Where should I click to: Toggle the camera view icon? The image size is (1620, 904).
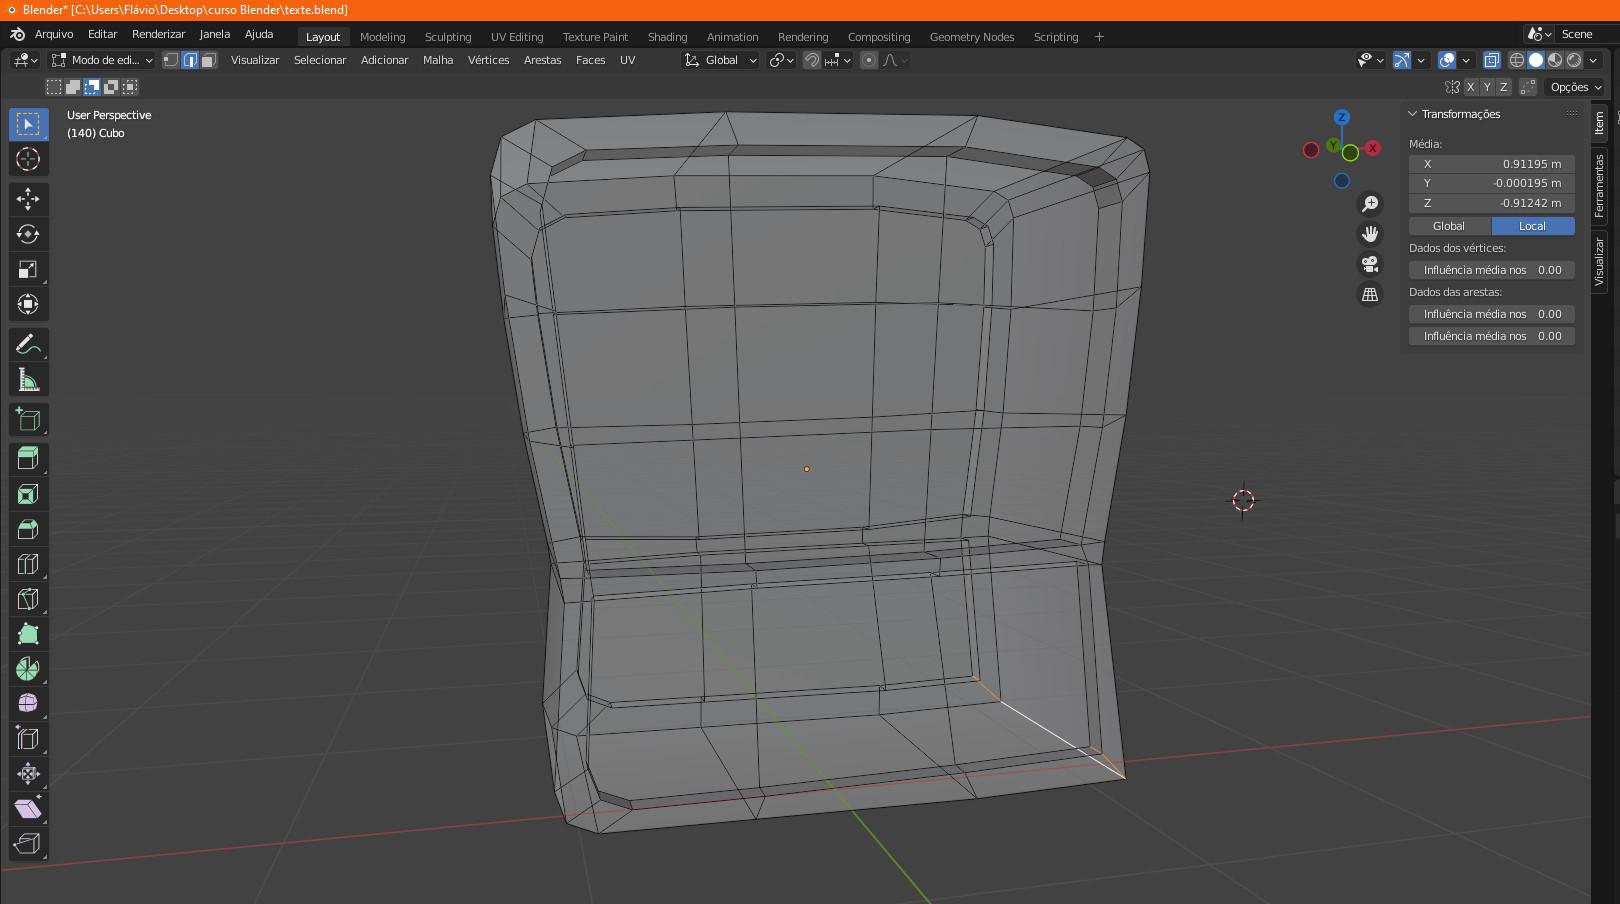[x=1370, y=264]
